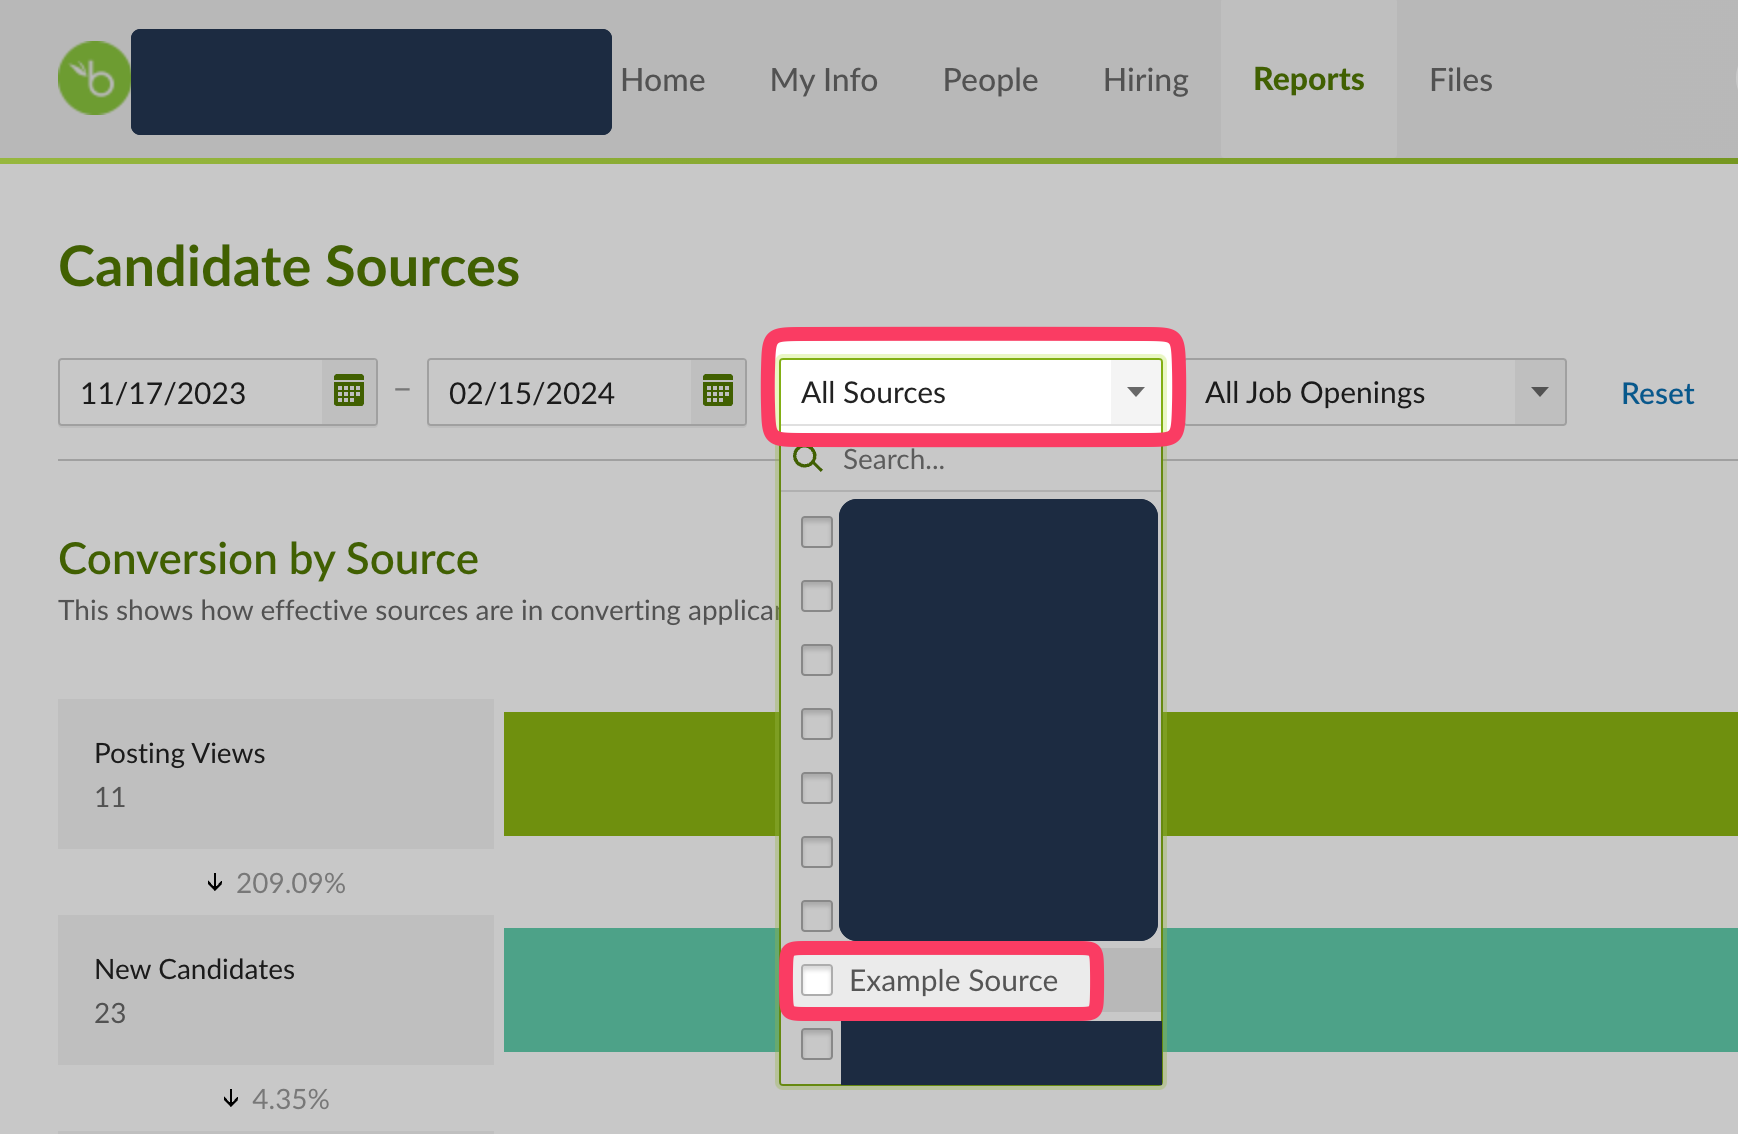This screenshot has height=1134, width=1738.
Task: Select the Reports tab
Action: [1308, 80]
